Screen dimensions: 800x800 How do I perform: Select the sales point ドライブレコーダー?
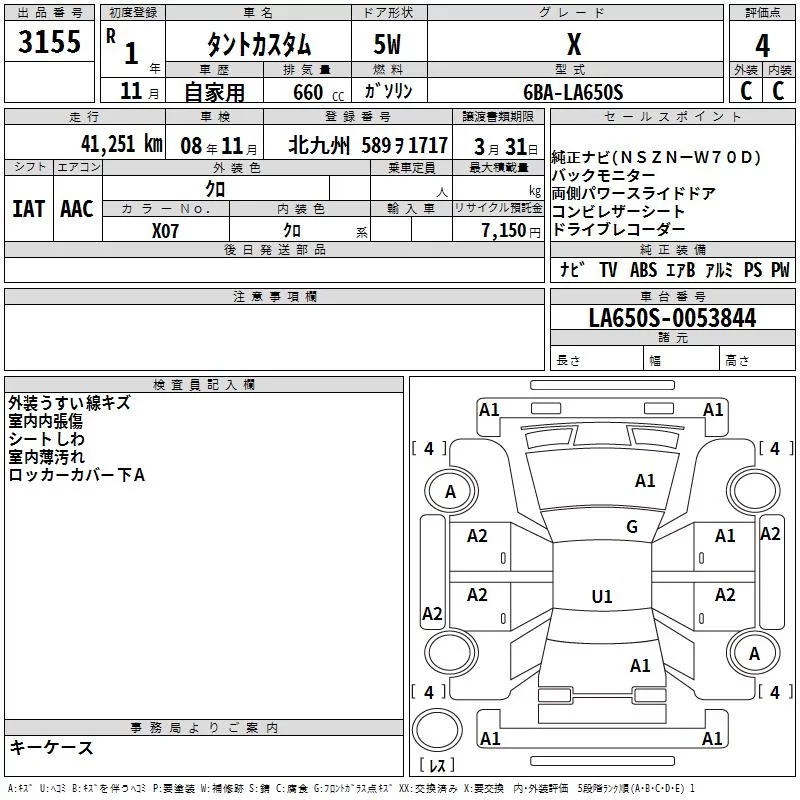click(618, 229)
